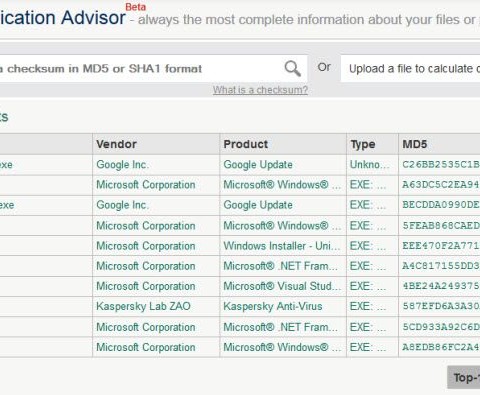This screenshot has width=480, height=395.
Task: Open the 'What is a checksum?' link
Action: (260, 90)
